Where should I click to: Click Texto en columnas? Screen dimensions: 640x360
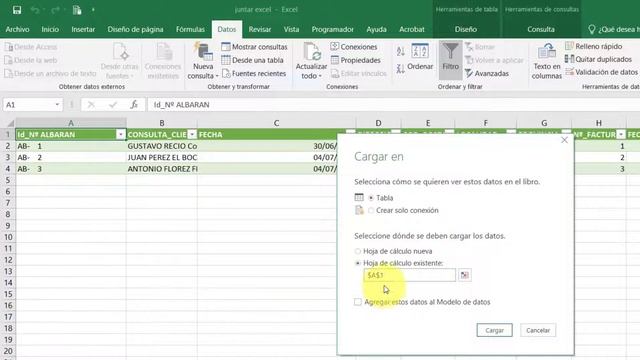pyautogui.click(x=547, y=61)
